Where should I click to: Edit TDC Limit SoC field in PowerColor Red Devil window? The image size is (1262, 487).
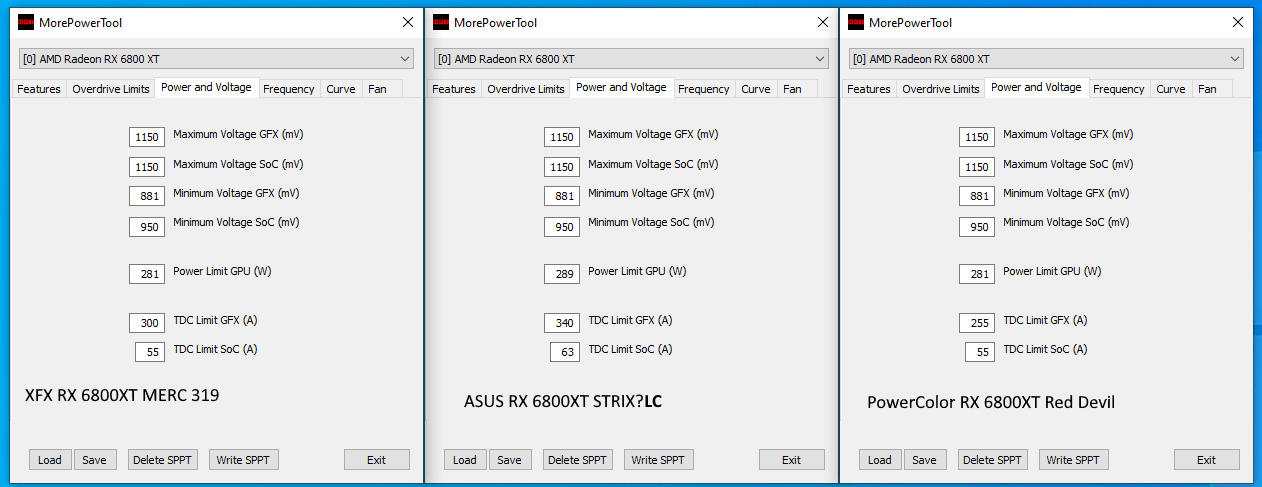(980, 352)
